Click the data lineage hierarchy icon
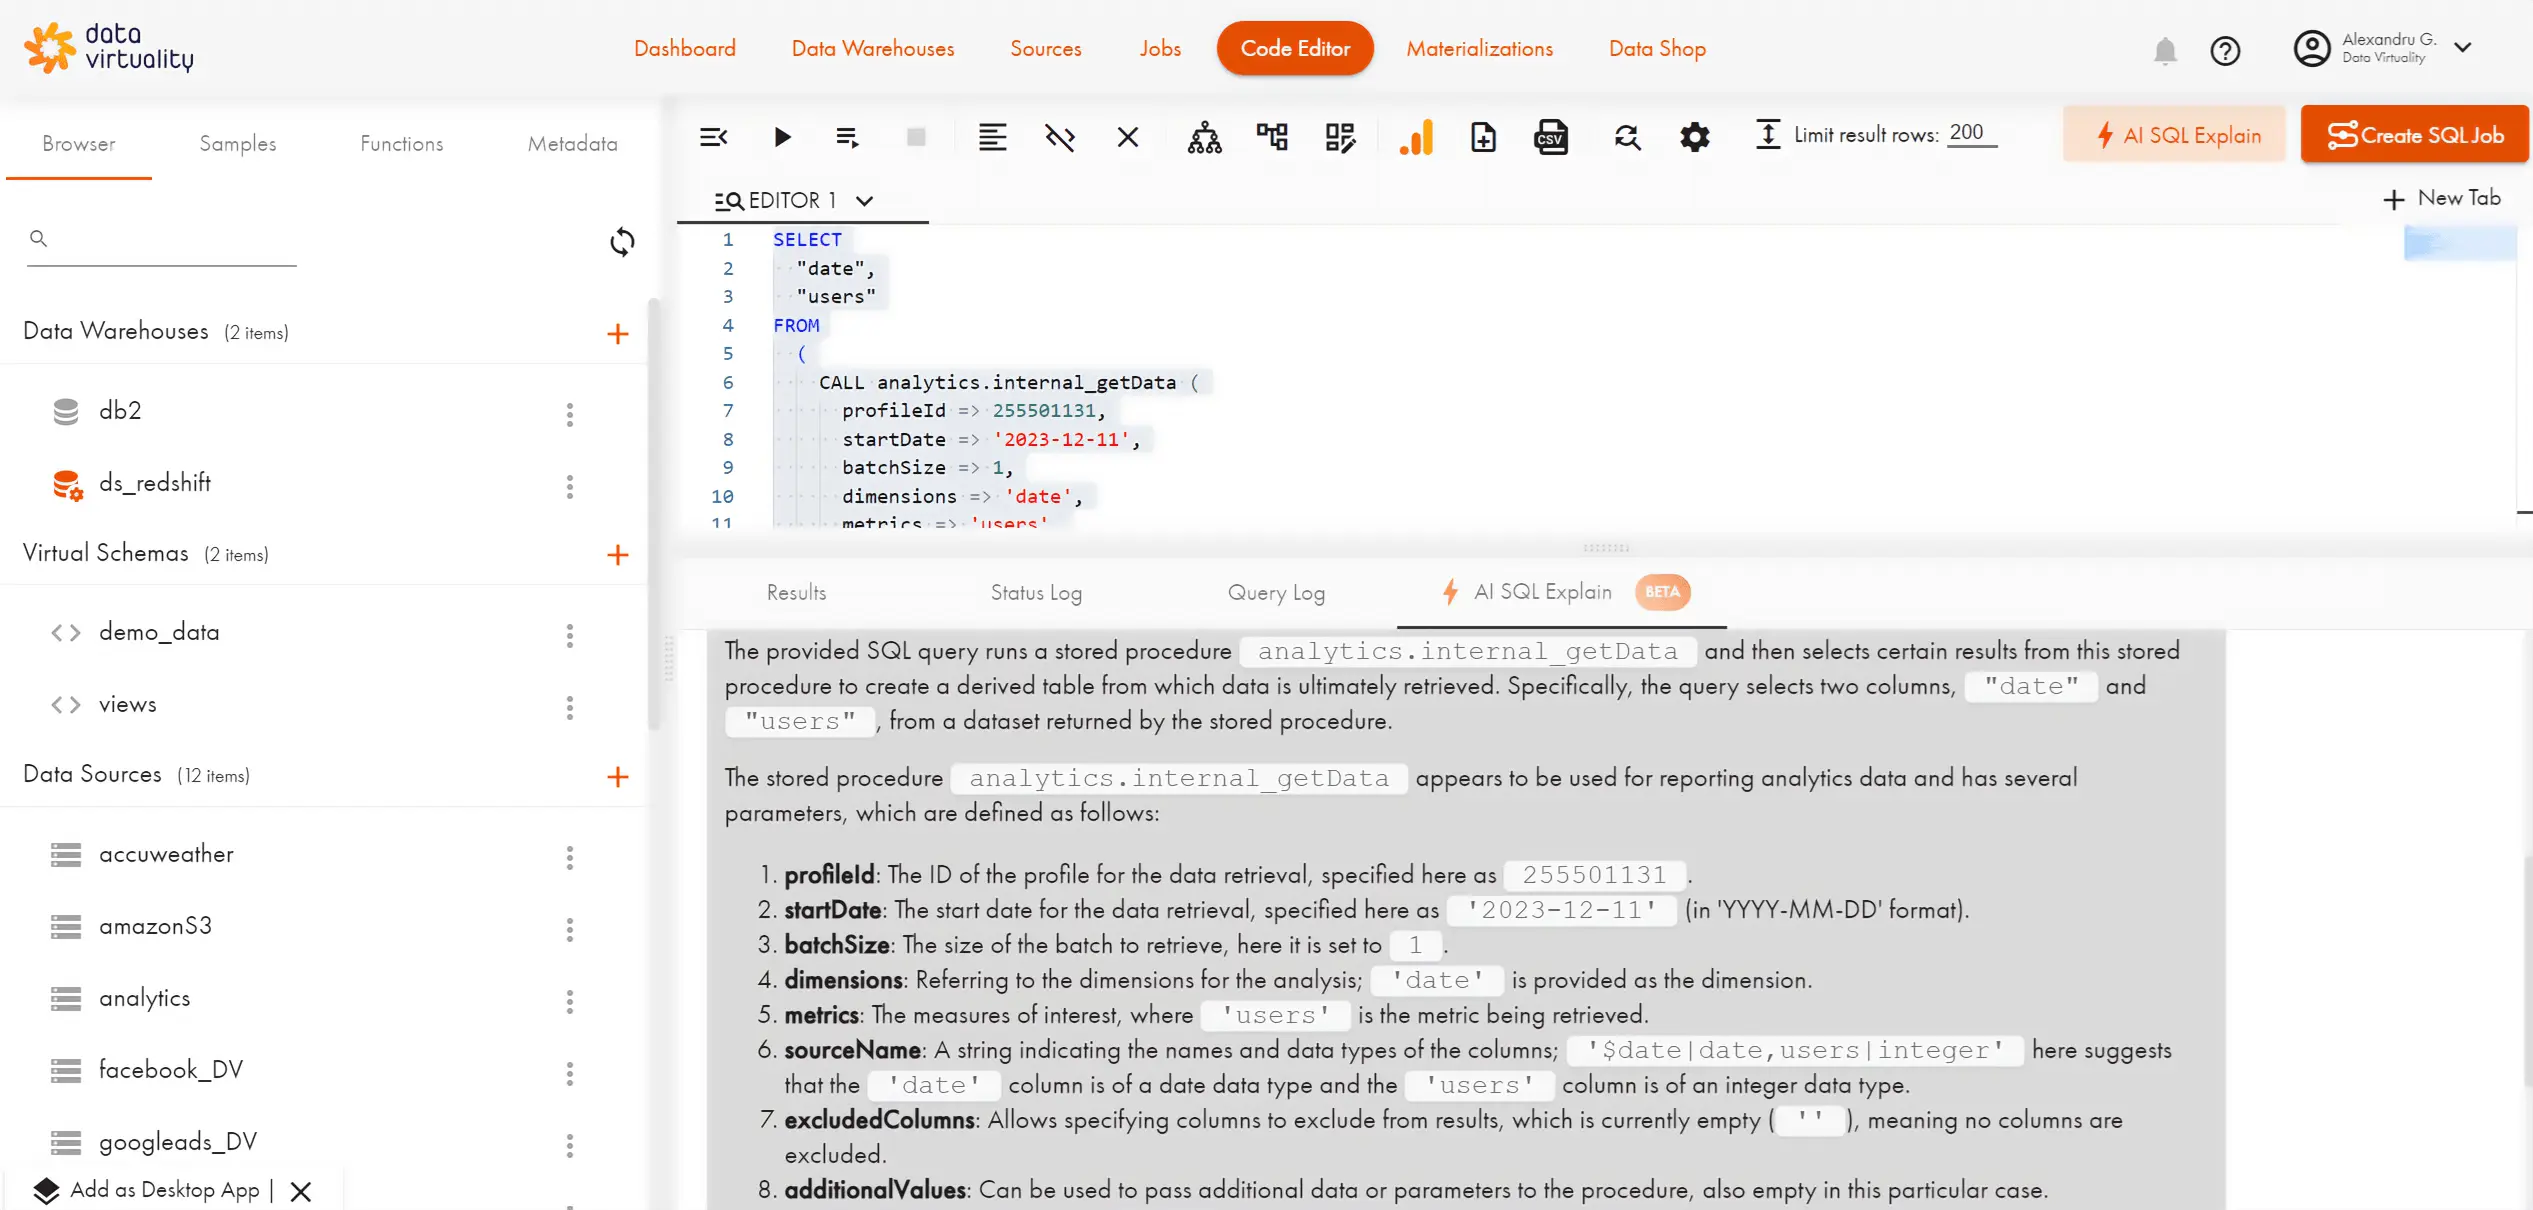Image resolution: width=2533 pixels, height=1210 pixels. coord(1204,137)
